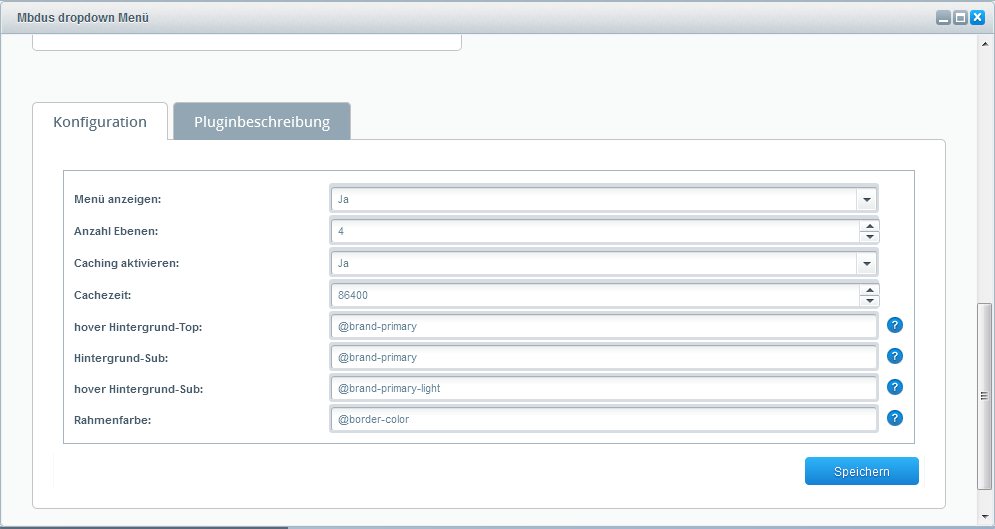Click the vertical scrollbar handle
Screen dimensions: 995x529
click(985, 395)
